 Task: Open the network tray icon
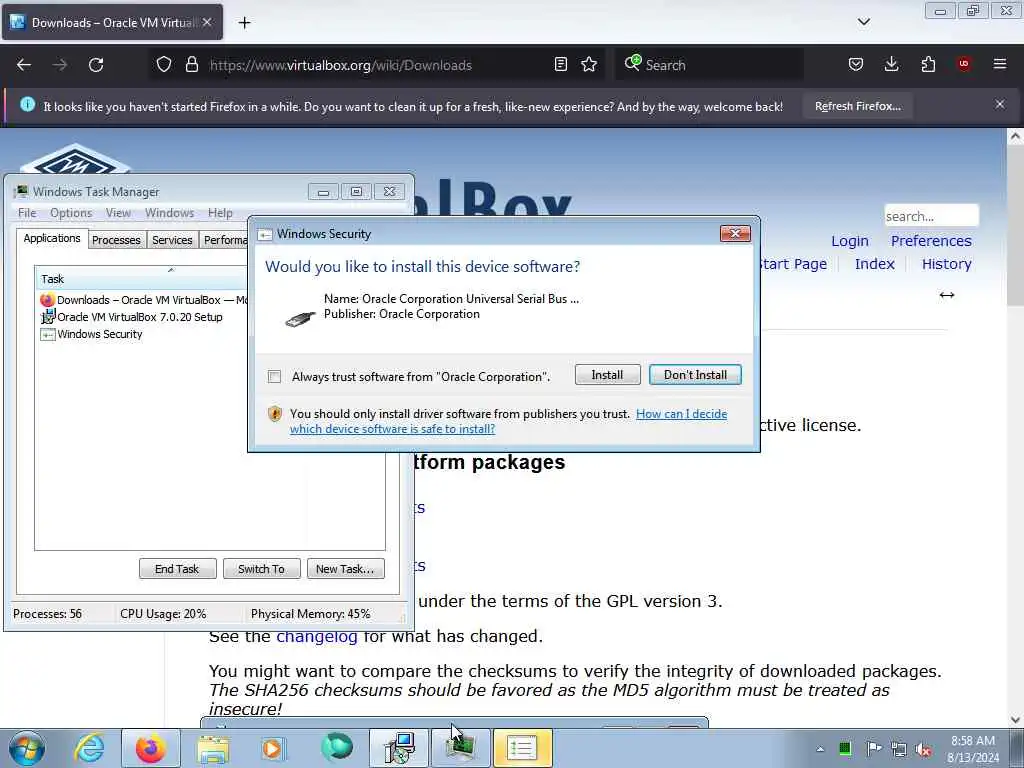[899, 749]
